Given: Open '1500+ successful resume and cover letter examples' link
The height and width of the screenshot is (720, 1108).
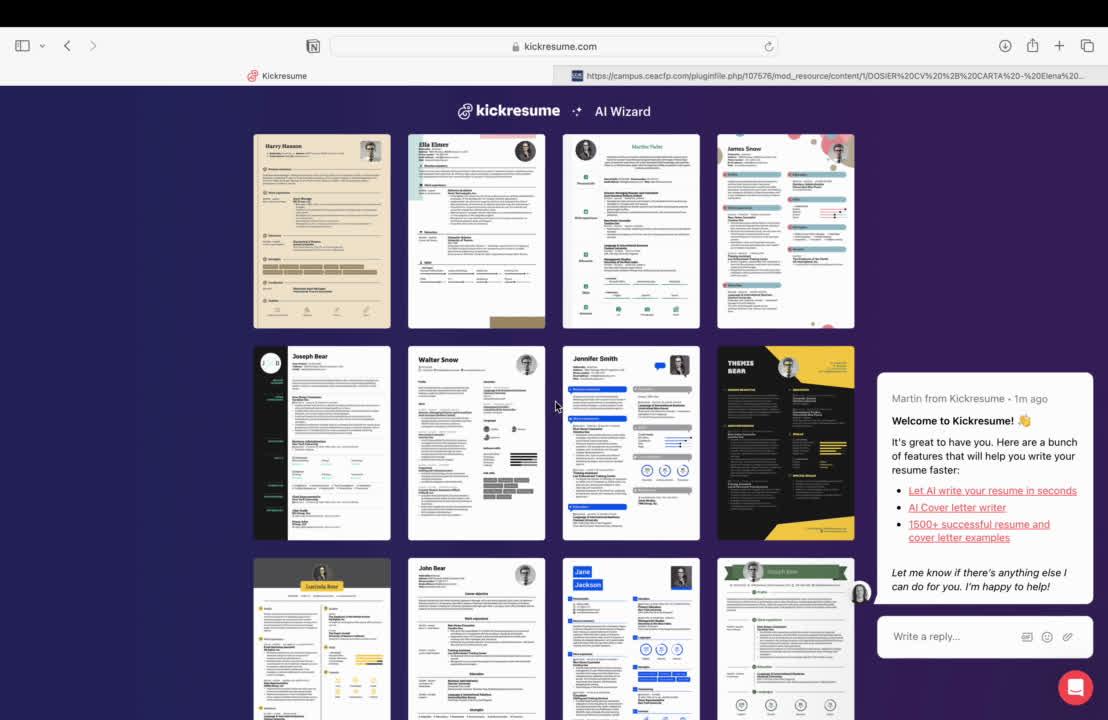Looking at the screenshot, I should [x=979, y=531].
